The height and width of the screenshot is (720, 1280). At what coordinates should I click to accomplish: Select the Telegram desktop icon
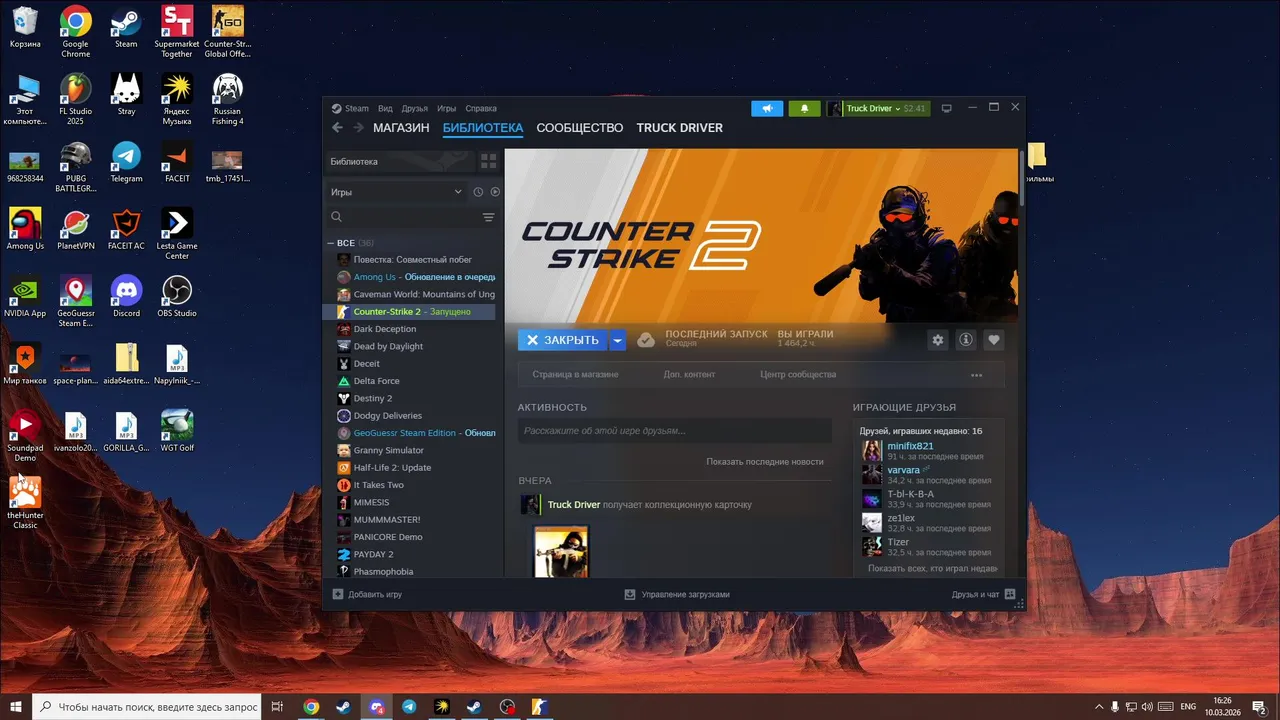tap(126, 161)
